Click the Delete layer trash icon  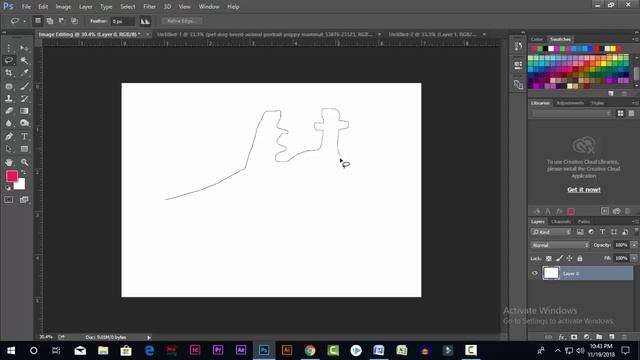tap(624, 337)
